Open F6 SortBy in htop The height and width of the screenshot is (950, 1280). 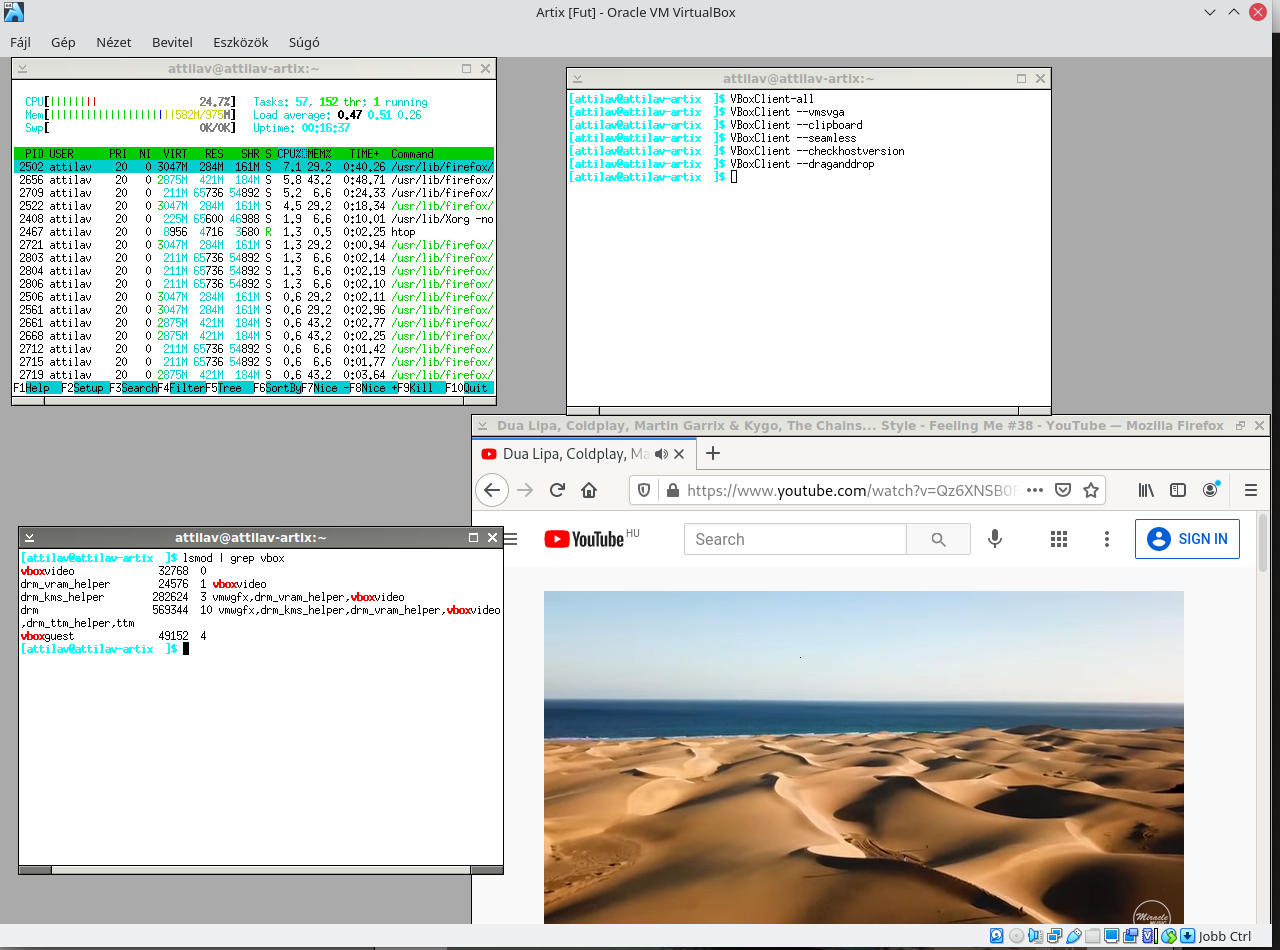click(x=277, y=388)
